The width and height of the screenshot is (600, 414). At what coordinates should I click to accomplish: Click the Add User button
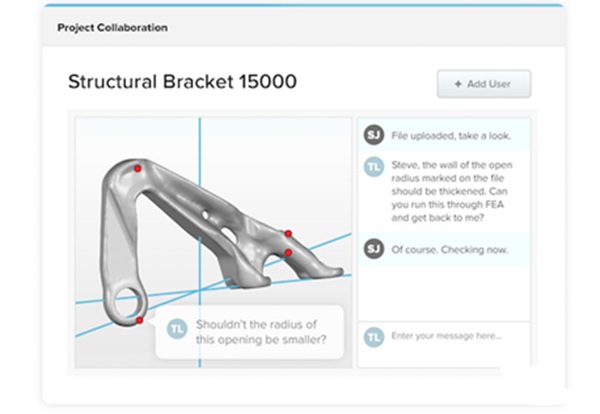pos(484,84)
